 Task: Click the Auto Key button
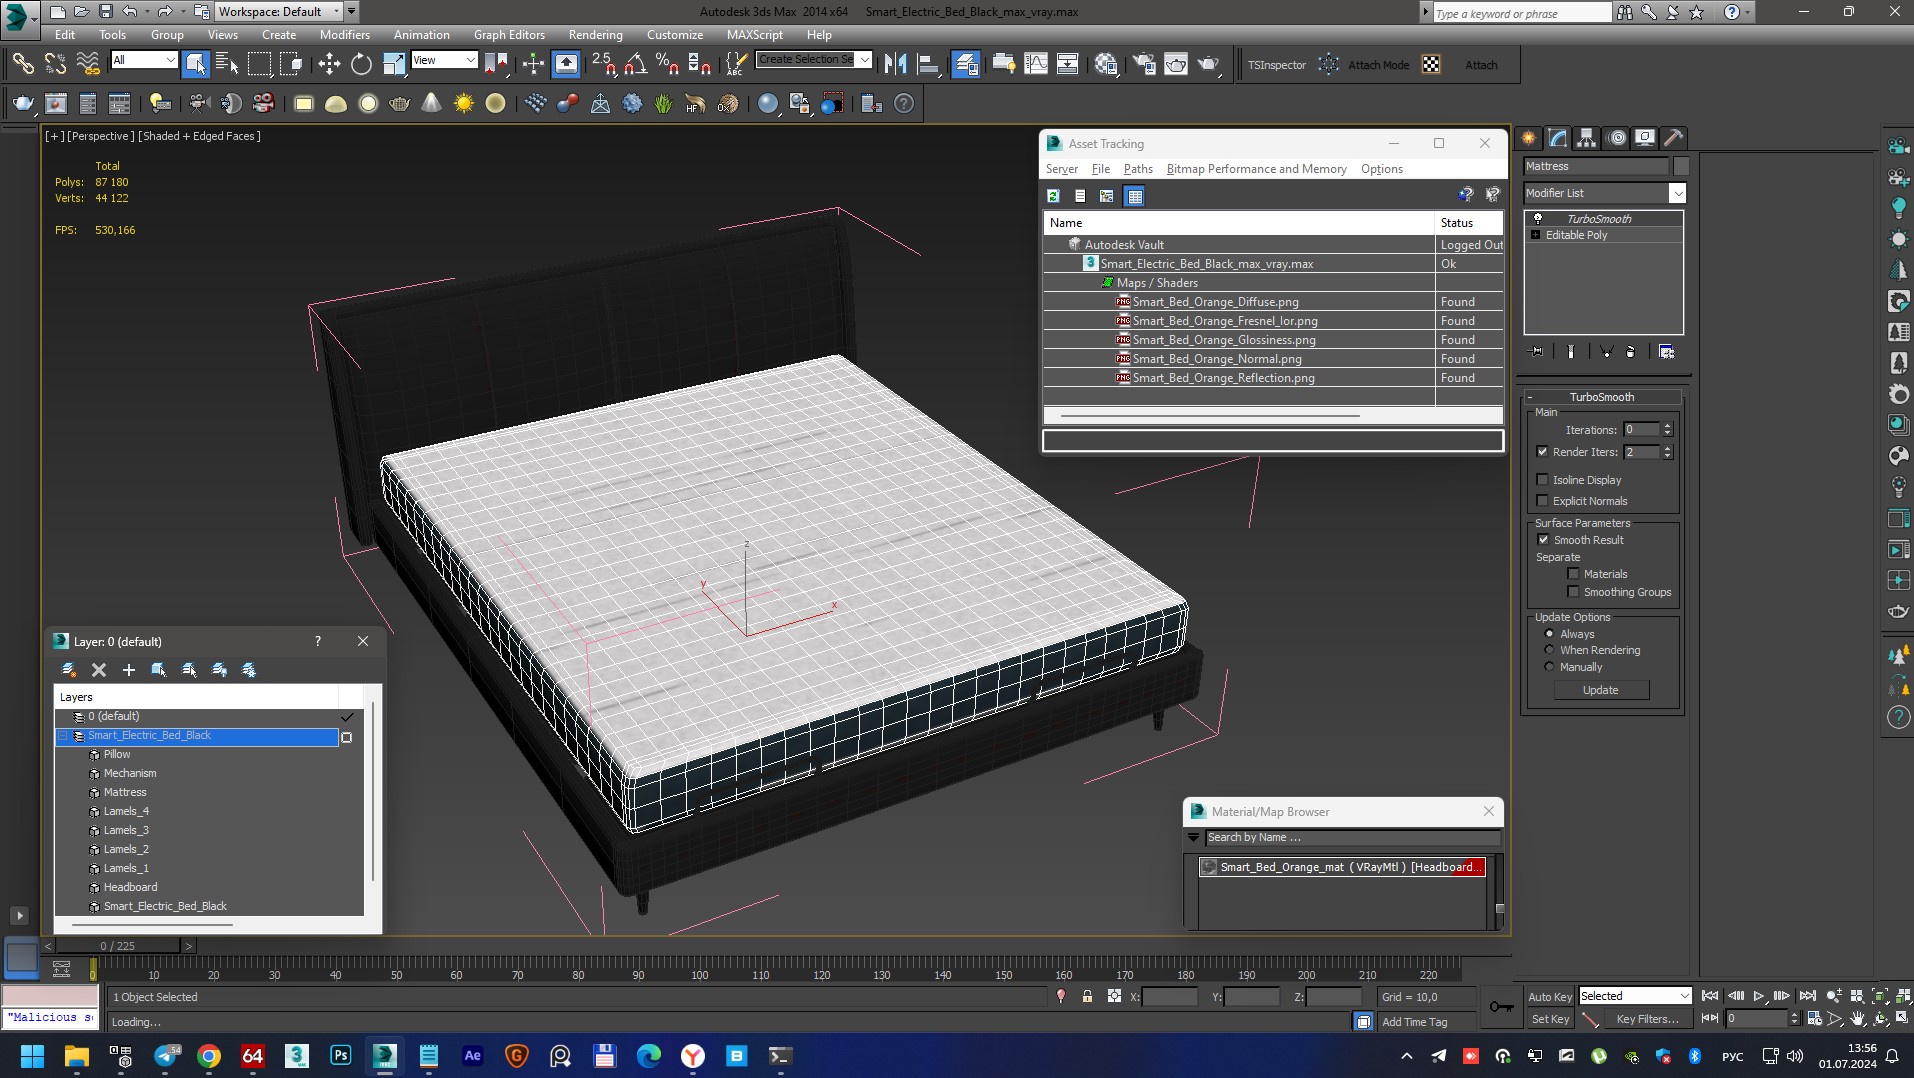point(1550,997)
